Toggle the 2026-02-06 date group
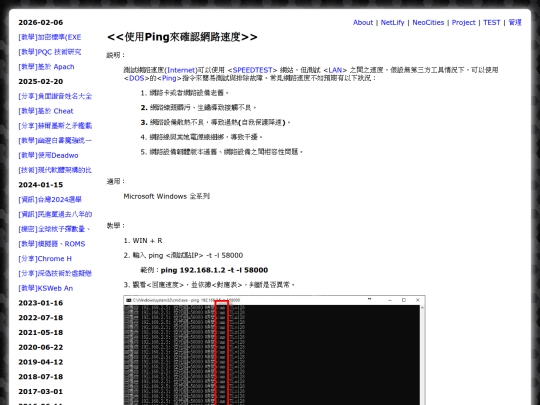540x405 pixels. (41, 22)
